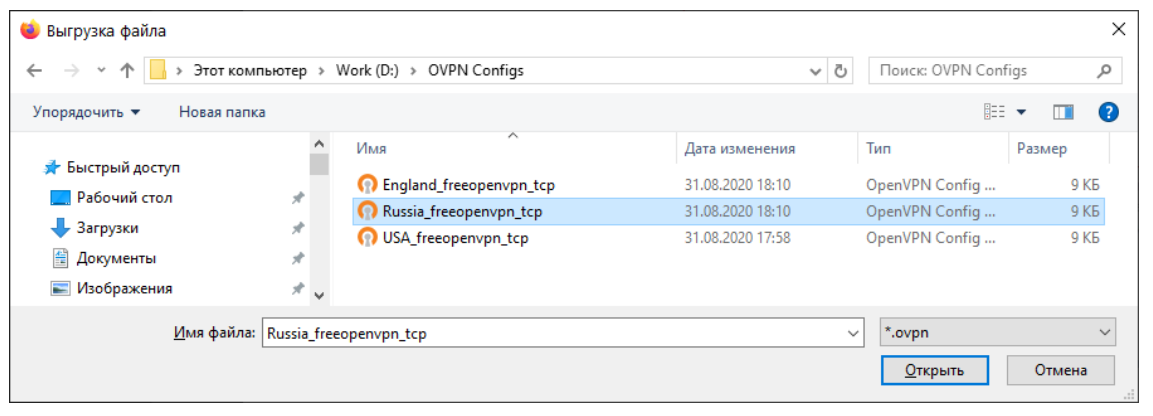This screenshot has width=1153, height=416.
Task: Toggle the preview pane icon
Action: [1062, 112]
